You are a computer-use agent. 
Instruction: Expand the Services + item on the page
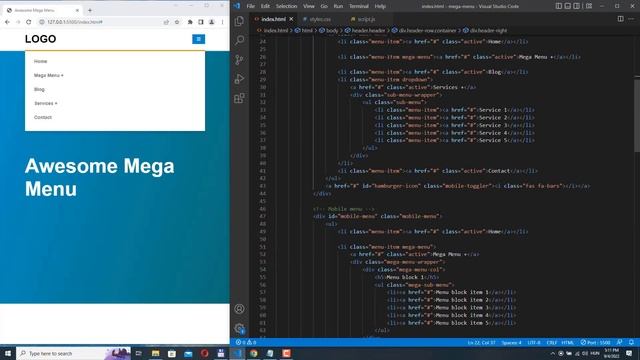[46, 103]
